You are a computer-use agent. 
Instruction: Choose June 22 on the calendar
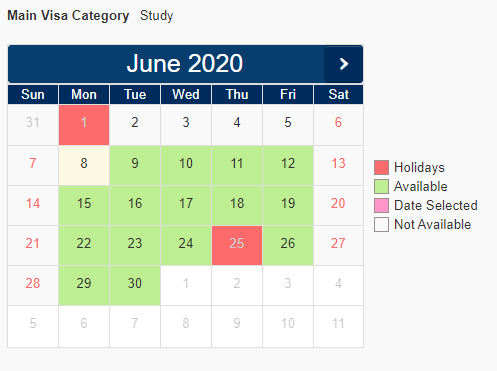[x=84, y=245]
